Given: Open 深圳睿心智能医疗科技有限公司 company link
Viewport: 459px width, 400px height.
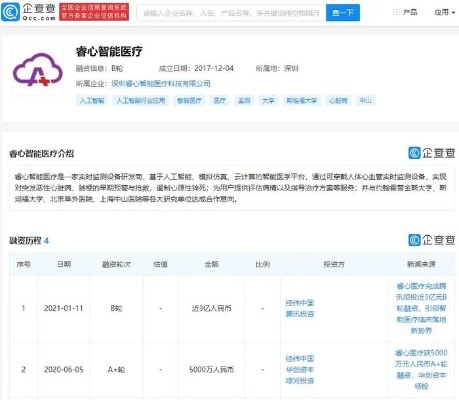Looking at the screenshot, I should (161, 83).
